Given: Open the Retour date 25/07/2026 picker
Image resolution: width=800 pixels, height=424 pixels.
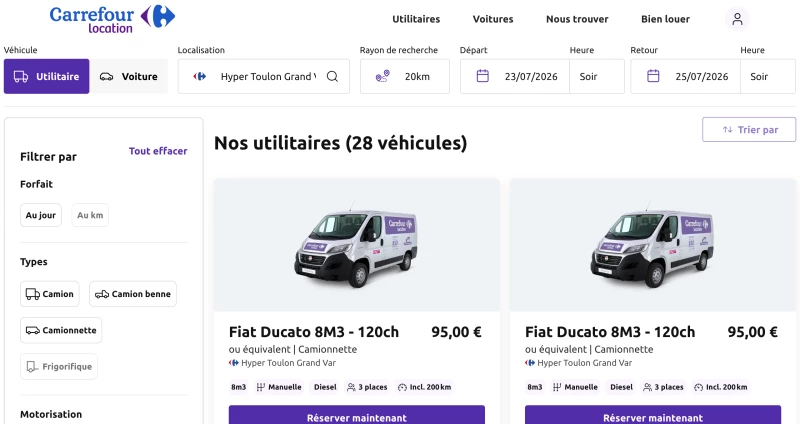Looking at the screenshot, I should point(685,77).
